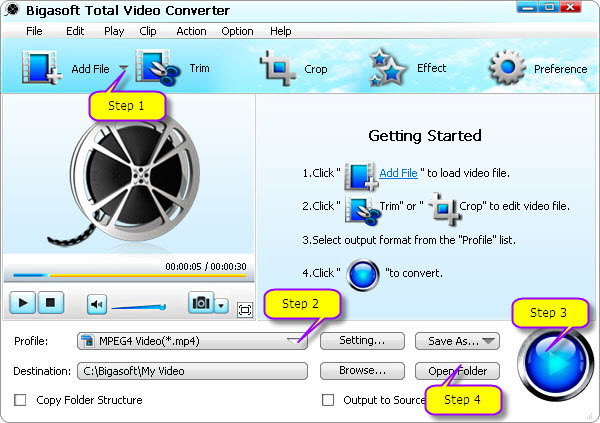Click the Trim scissors toolbar icon
Image resolution: width=600 pixels, height=423 pixels.
pyautogui.click(x=157, y=67)
